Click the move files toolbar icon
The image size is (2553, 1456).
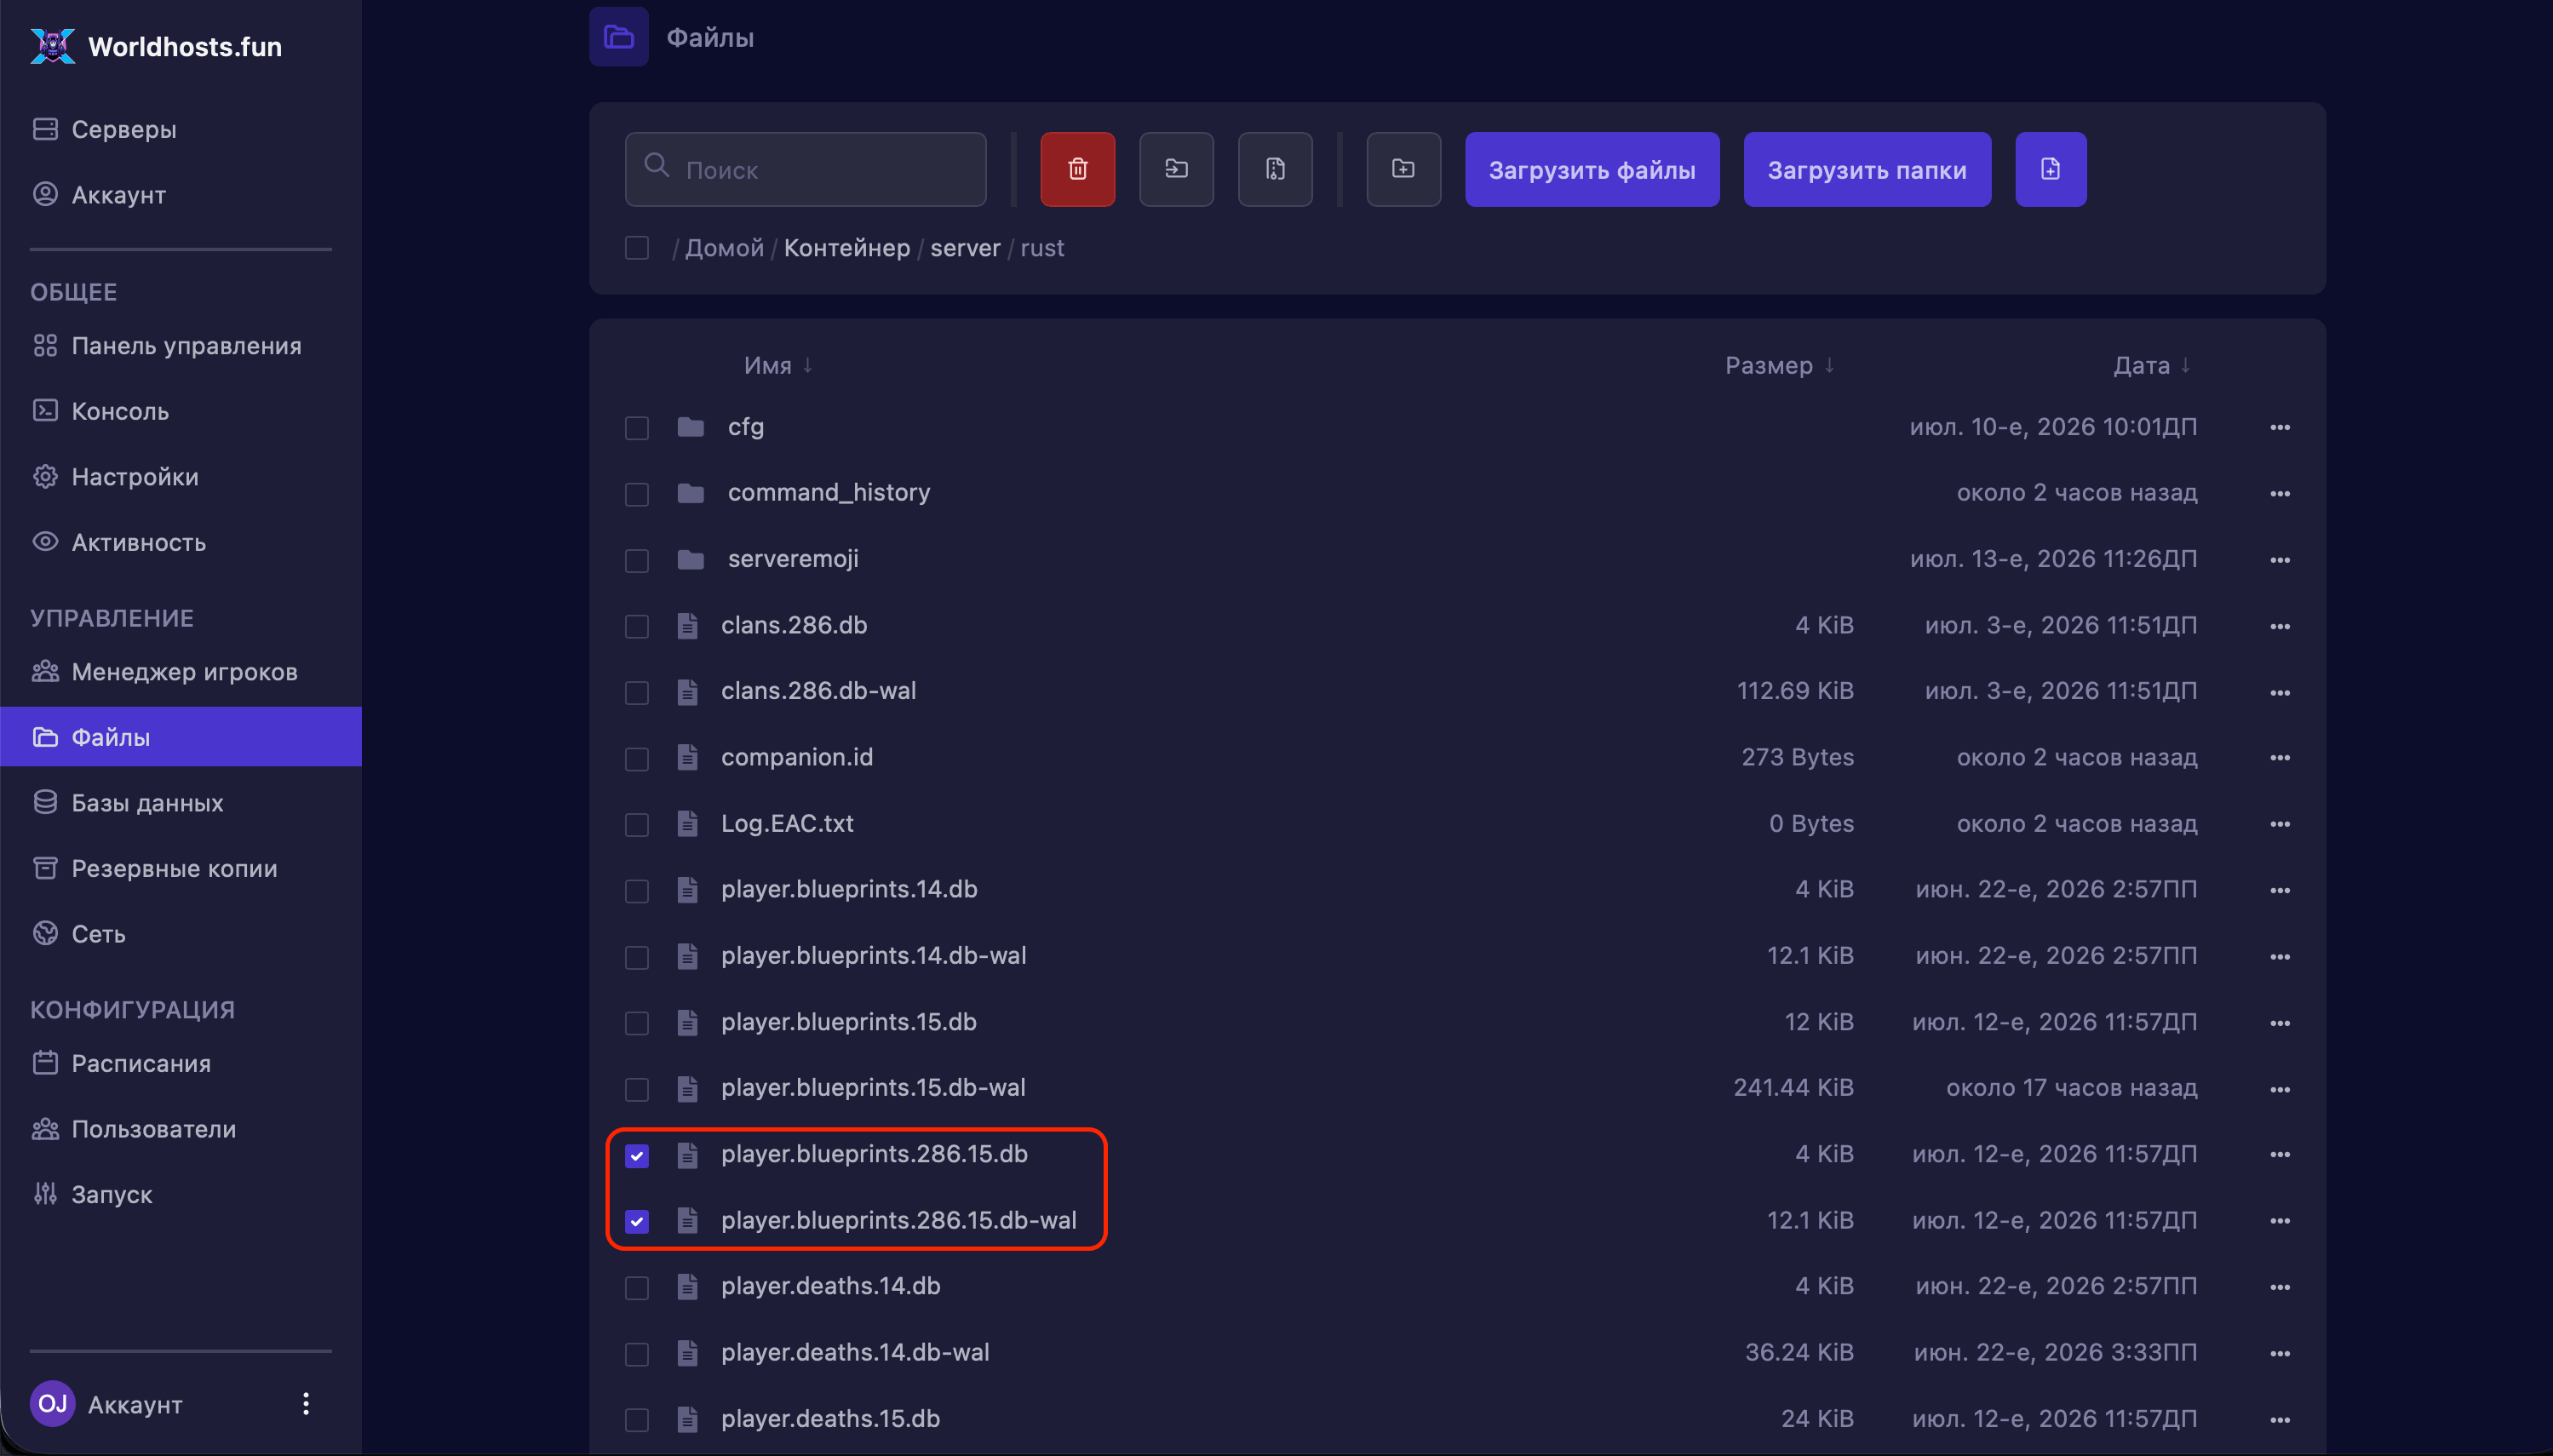pyautogui.click(x=1176, y=169)
